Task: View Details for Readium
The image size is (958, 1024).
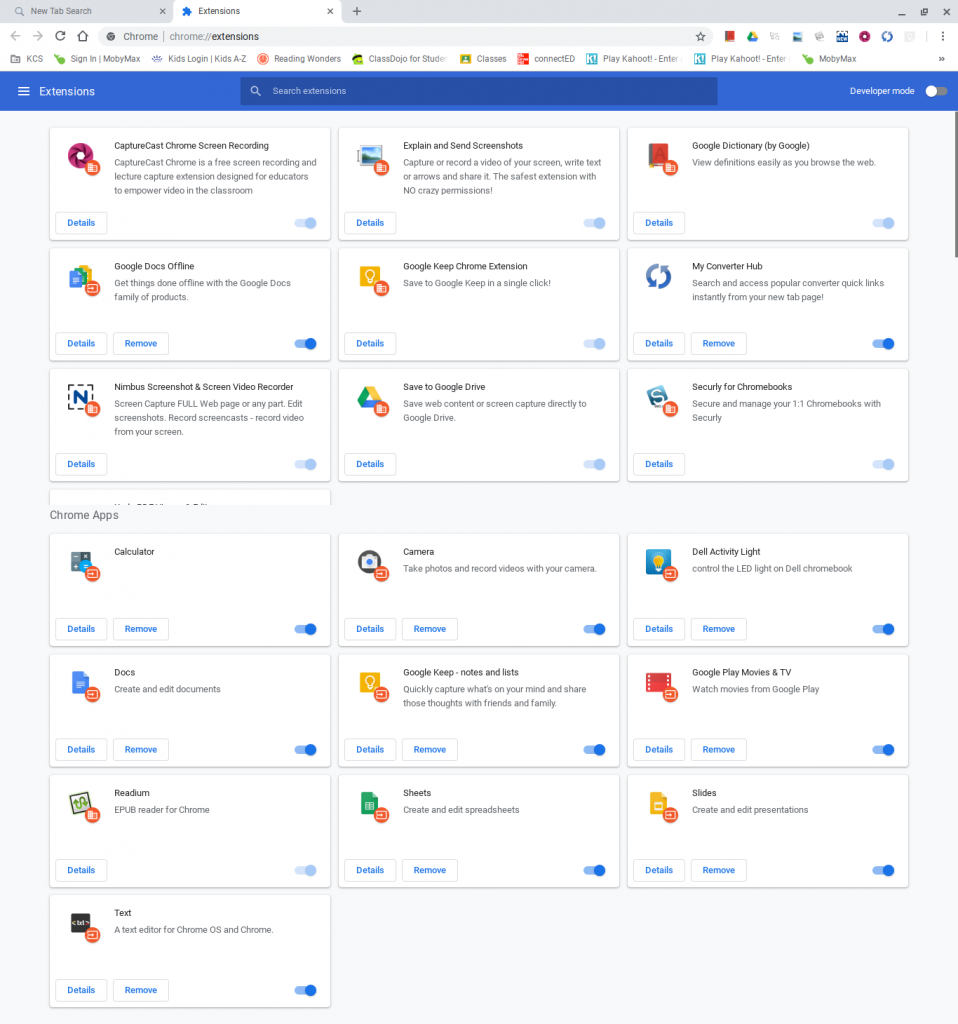Action: (81, 871)
